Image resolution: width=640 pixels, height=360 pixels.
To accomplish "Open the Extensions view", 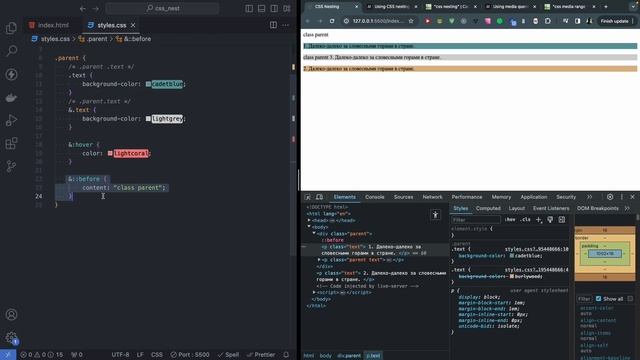I will pyautogui.click(x=11, y=143).
